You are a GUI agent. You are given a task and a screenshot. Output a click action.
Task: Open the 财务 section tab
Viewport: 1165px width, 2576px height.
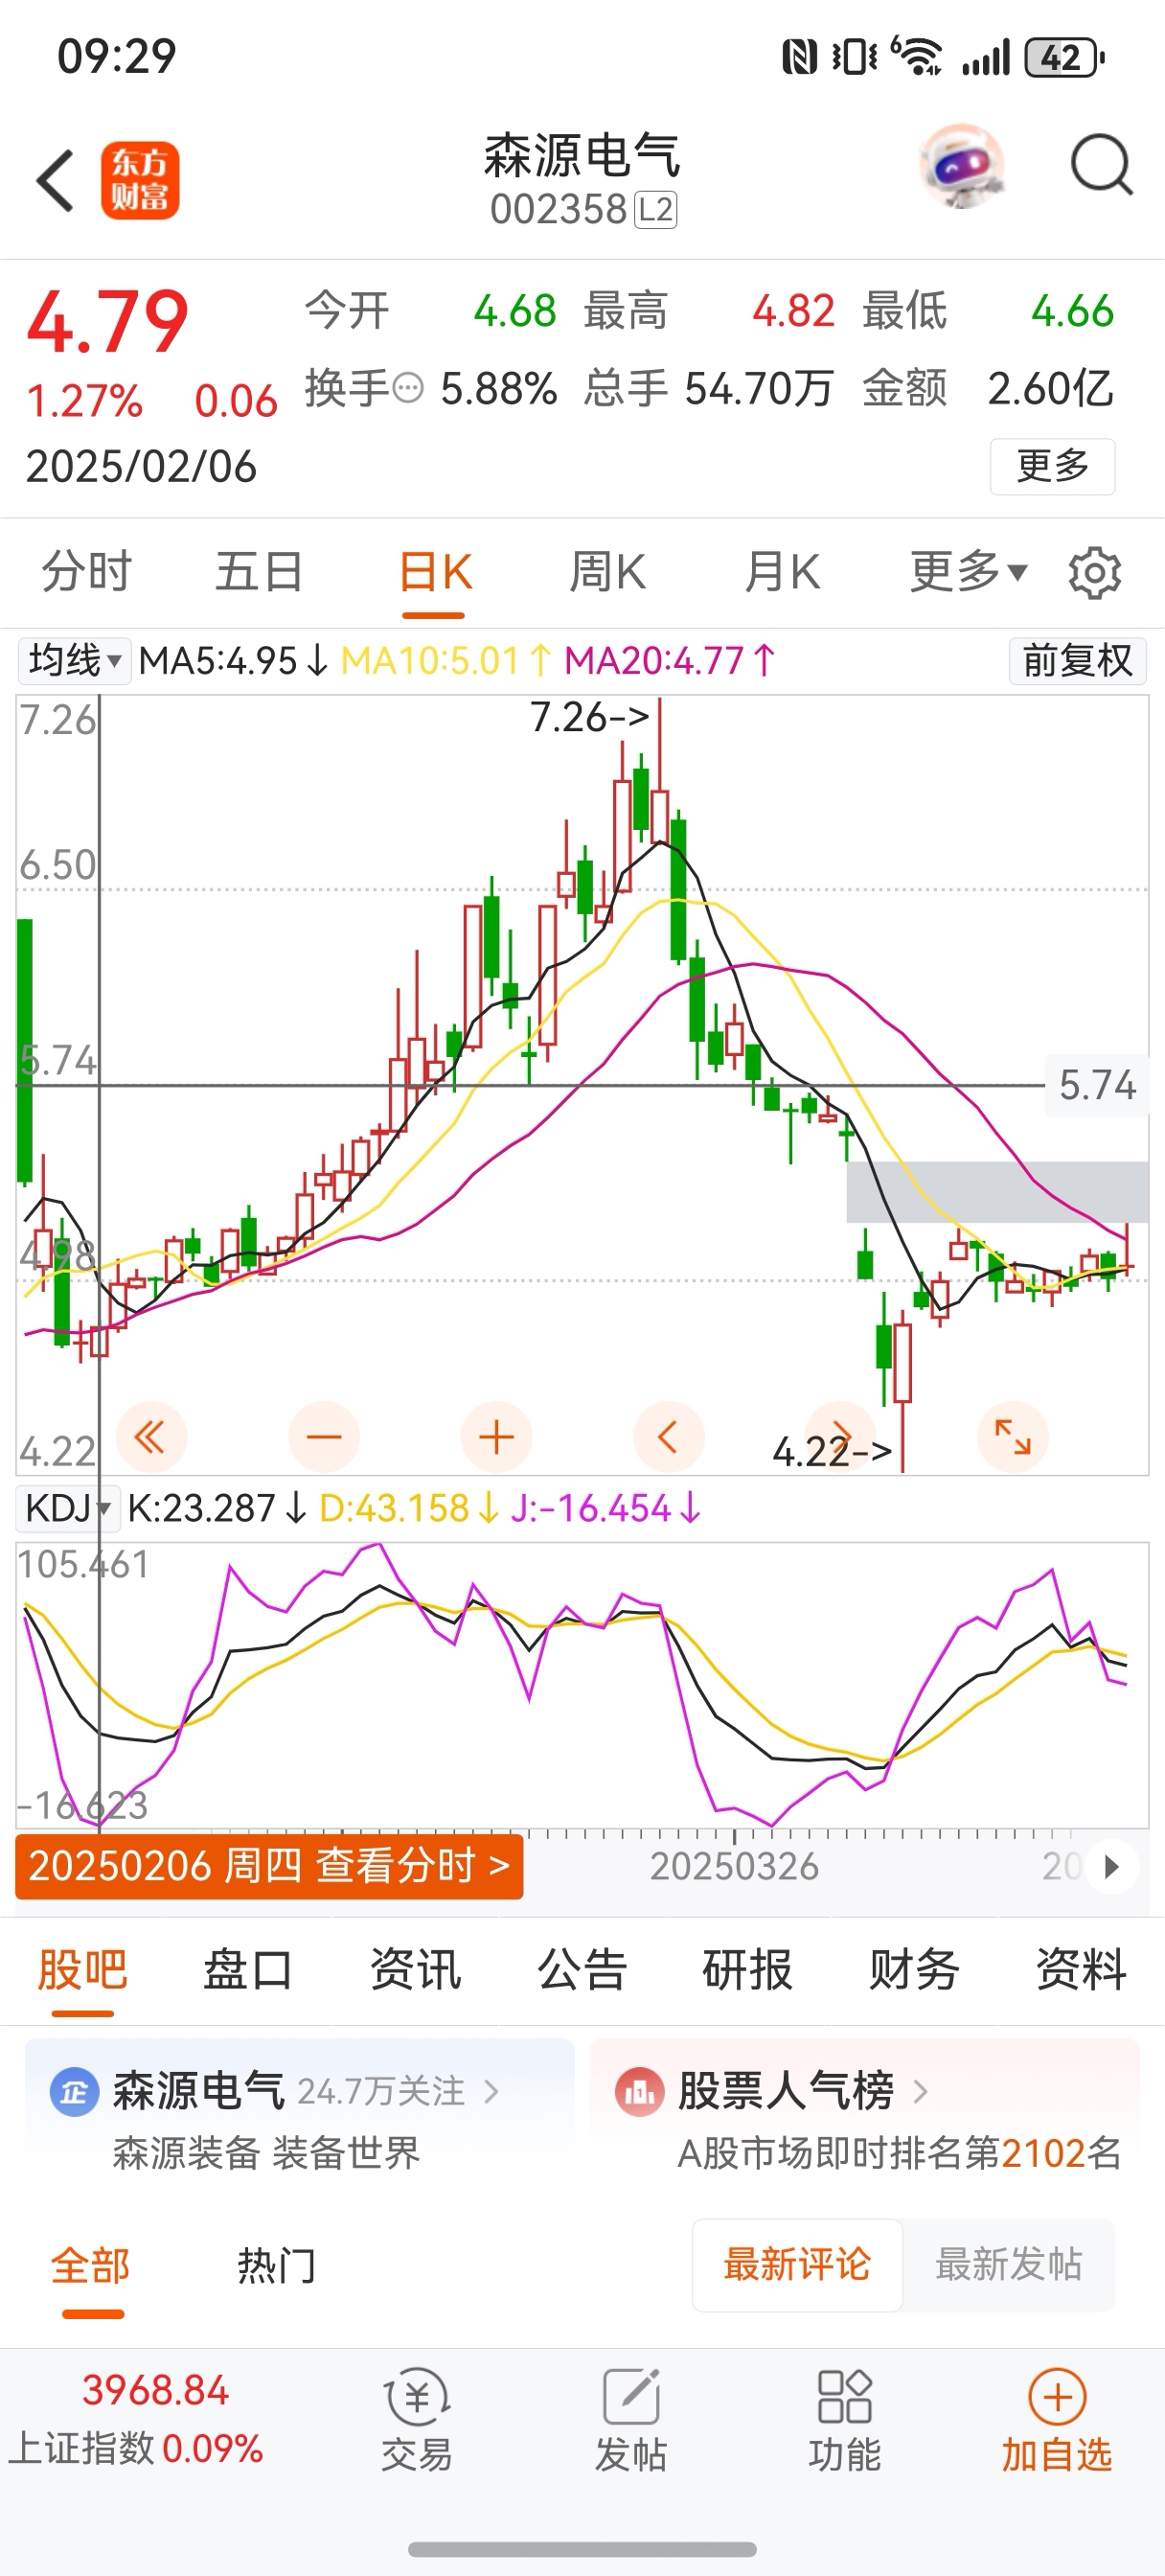point(914,1970)
